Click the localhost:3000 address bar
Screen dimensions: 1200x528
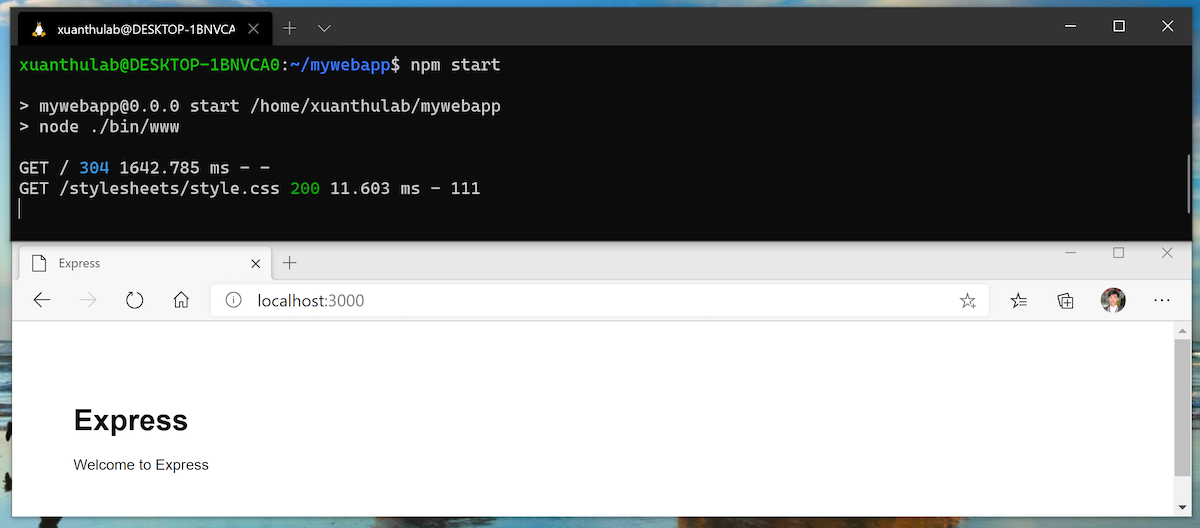click(600, 300)
